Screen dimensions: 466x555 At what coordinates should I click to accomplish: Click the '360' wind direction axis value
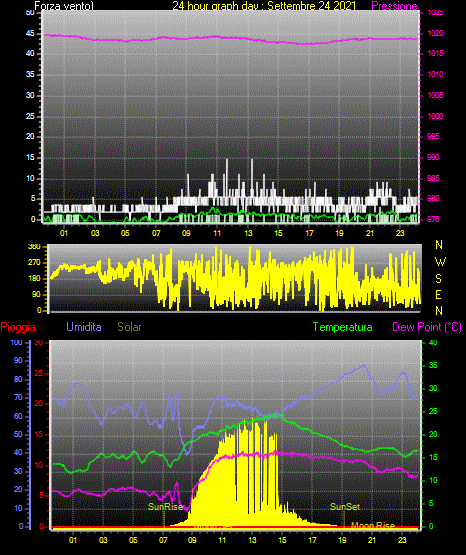[34, 247]
